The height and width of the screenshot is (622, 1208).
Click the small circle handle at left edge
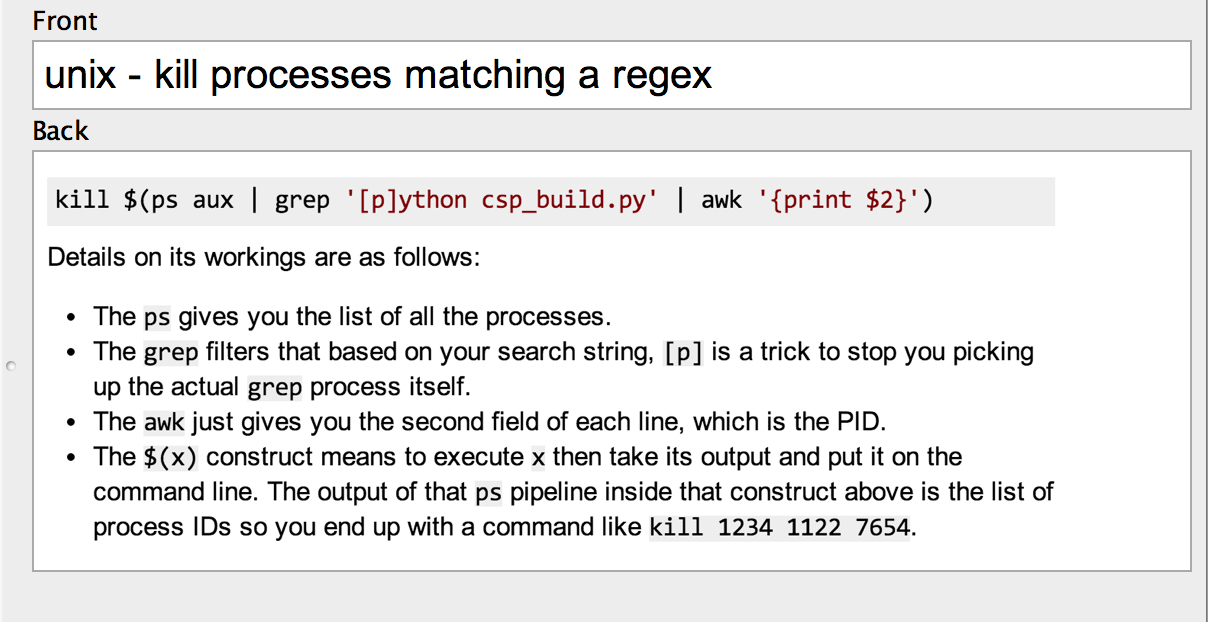(x=10, y=367)
